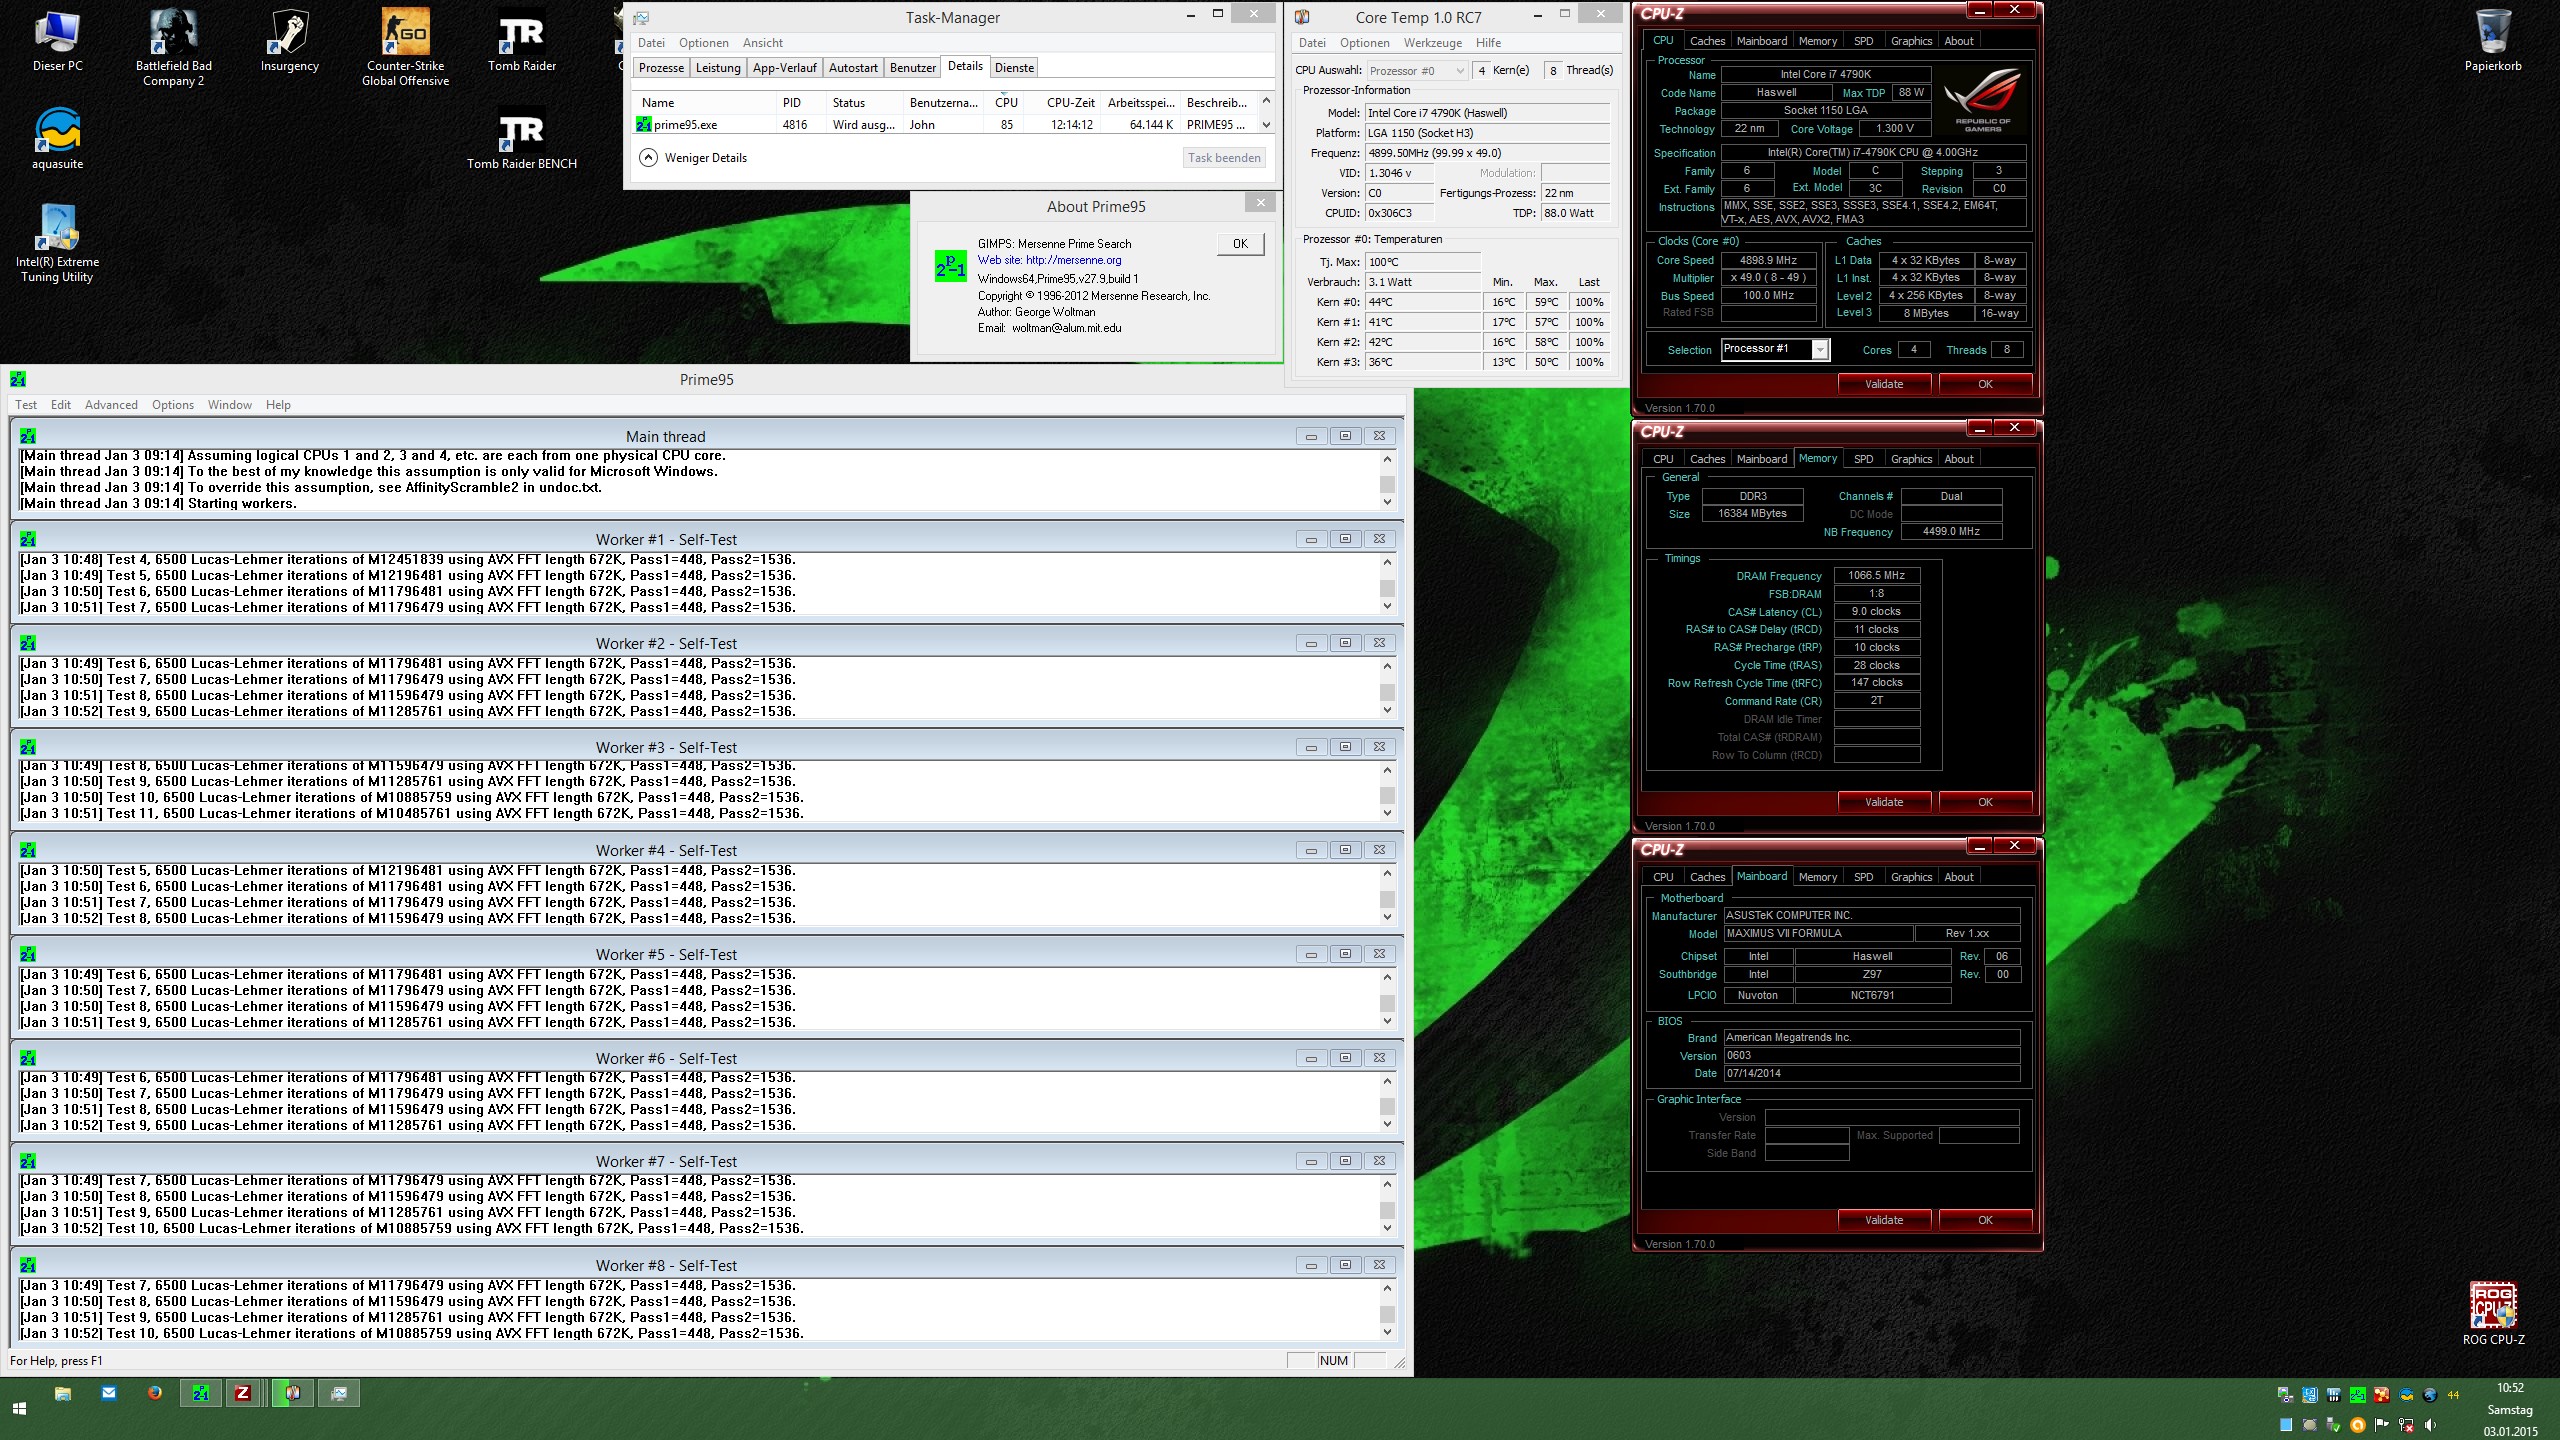Click the Firefox icon in taskbar
The image size is (2560, 1440).
(x=154, y=1392)
